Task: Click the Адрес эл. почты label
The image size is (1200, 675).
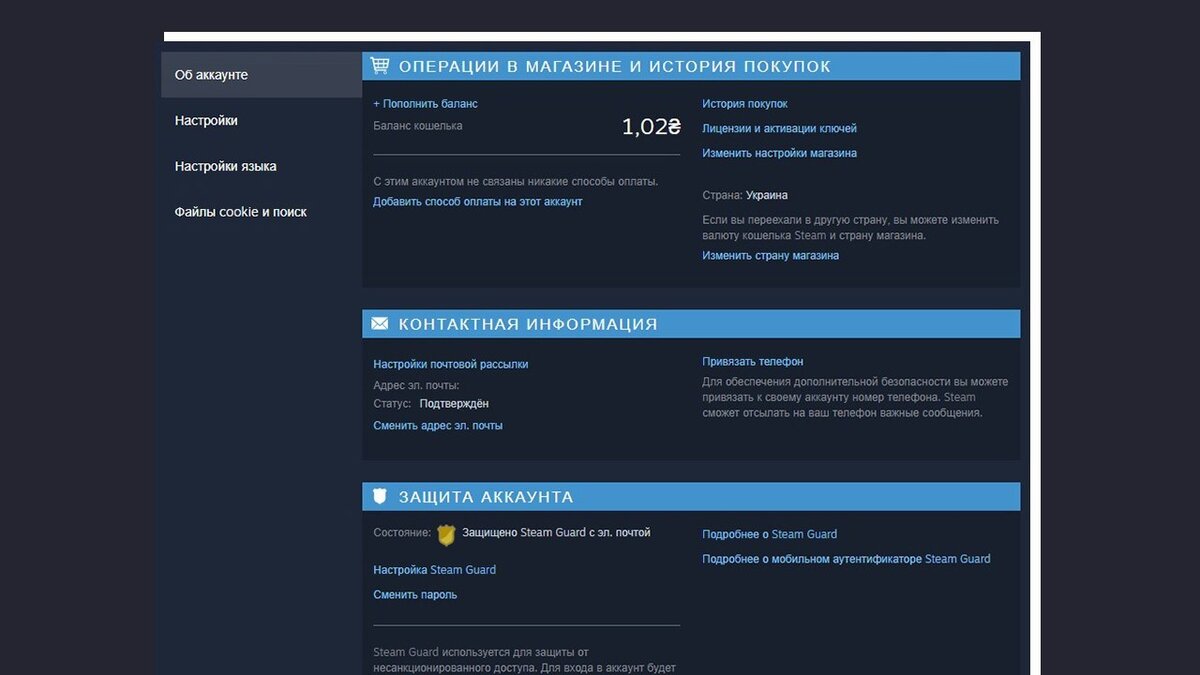Action: click(x=416, y=386)
